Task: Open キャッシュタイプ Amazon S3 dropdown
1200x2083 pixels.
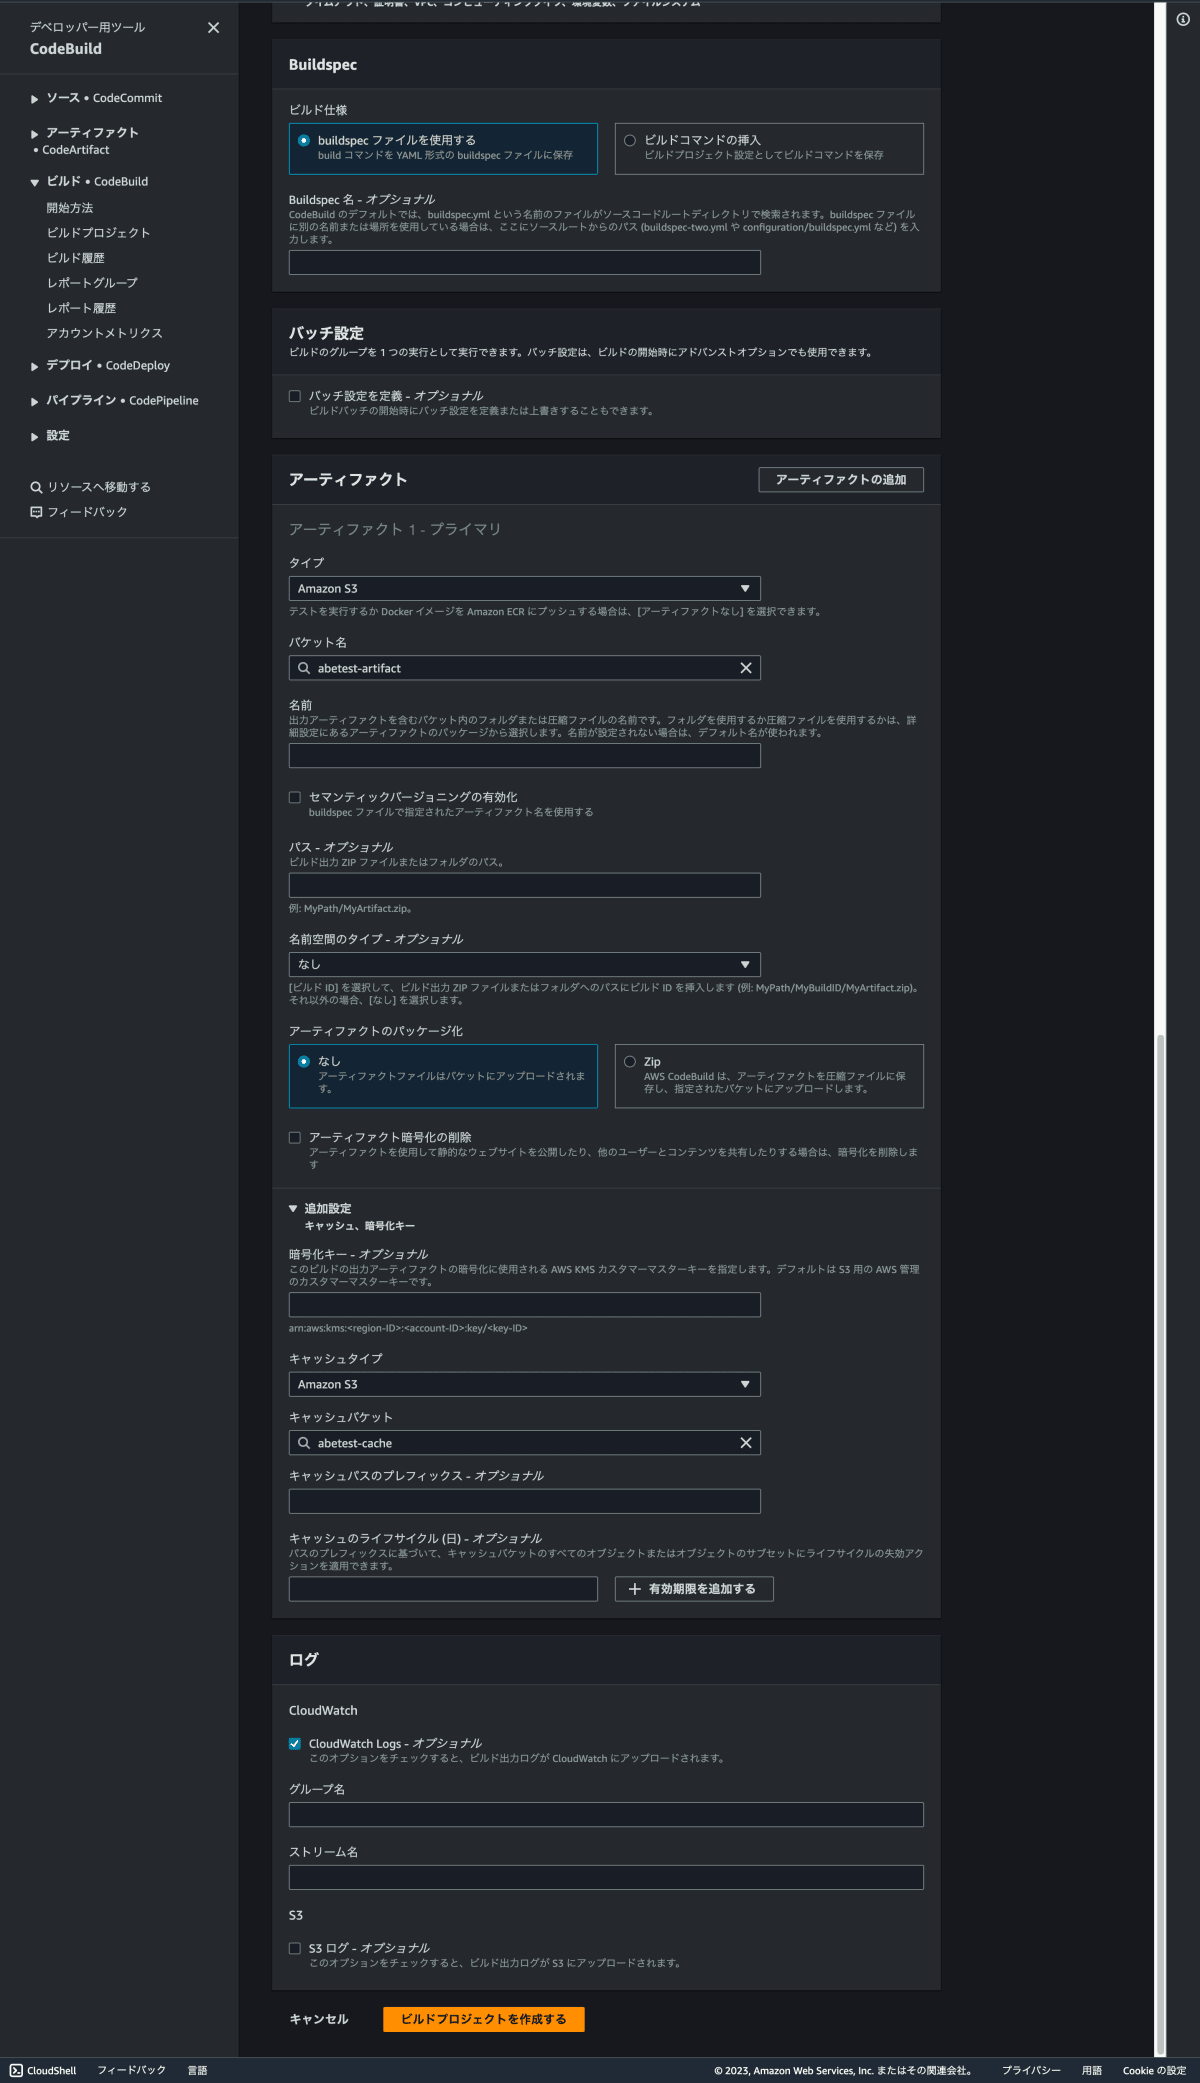Action: [525, 1384]
